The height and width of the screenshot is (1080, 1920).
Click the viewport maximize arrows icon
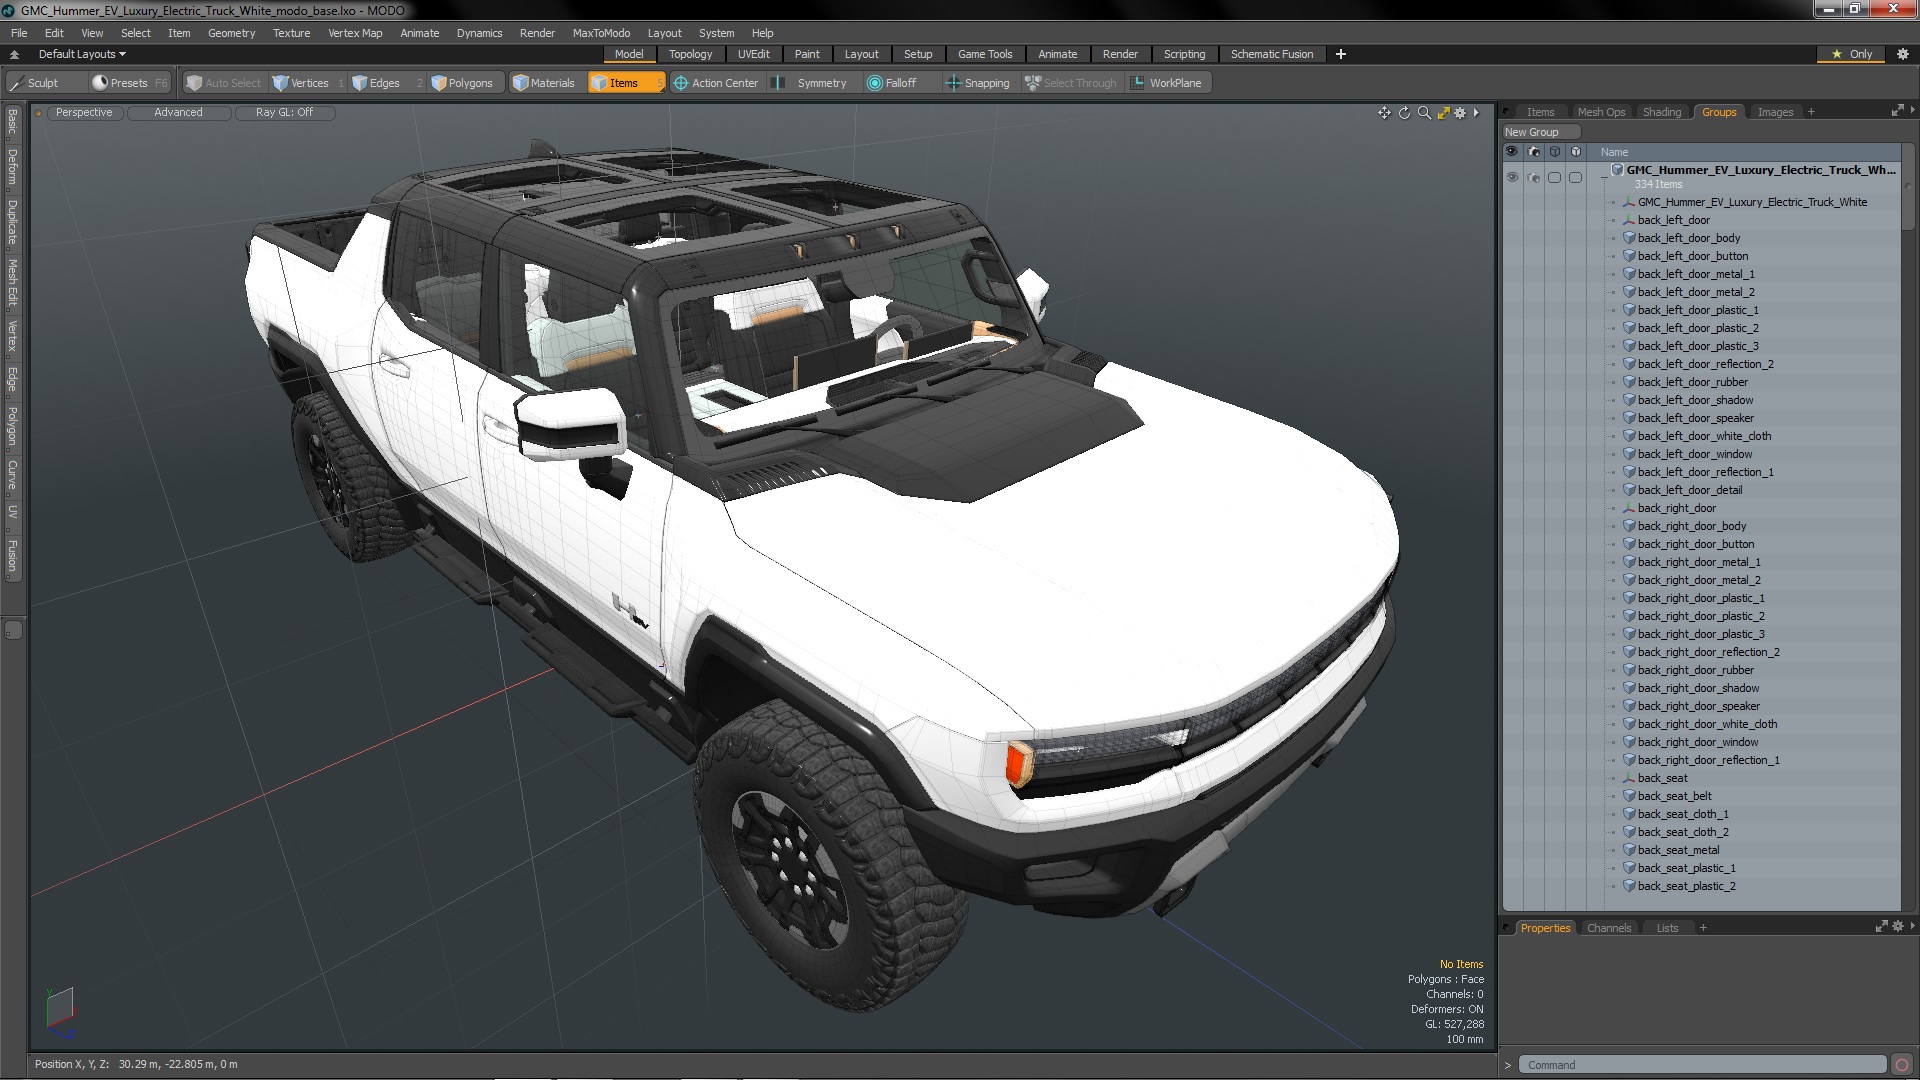pos(1443,113)
